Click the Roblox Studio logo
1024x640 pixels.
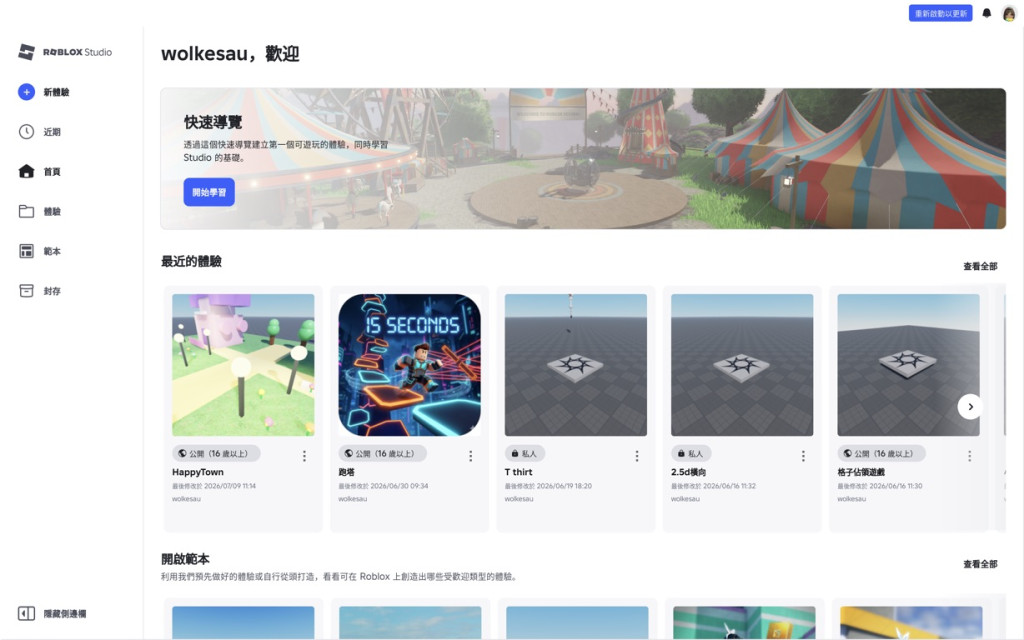click(65, 52)
